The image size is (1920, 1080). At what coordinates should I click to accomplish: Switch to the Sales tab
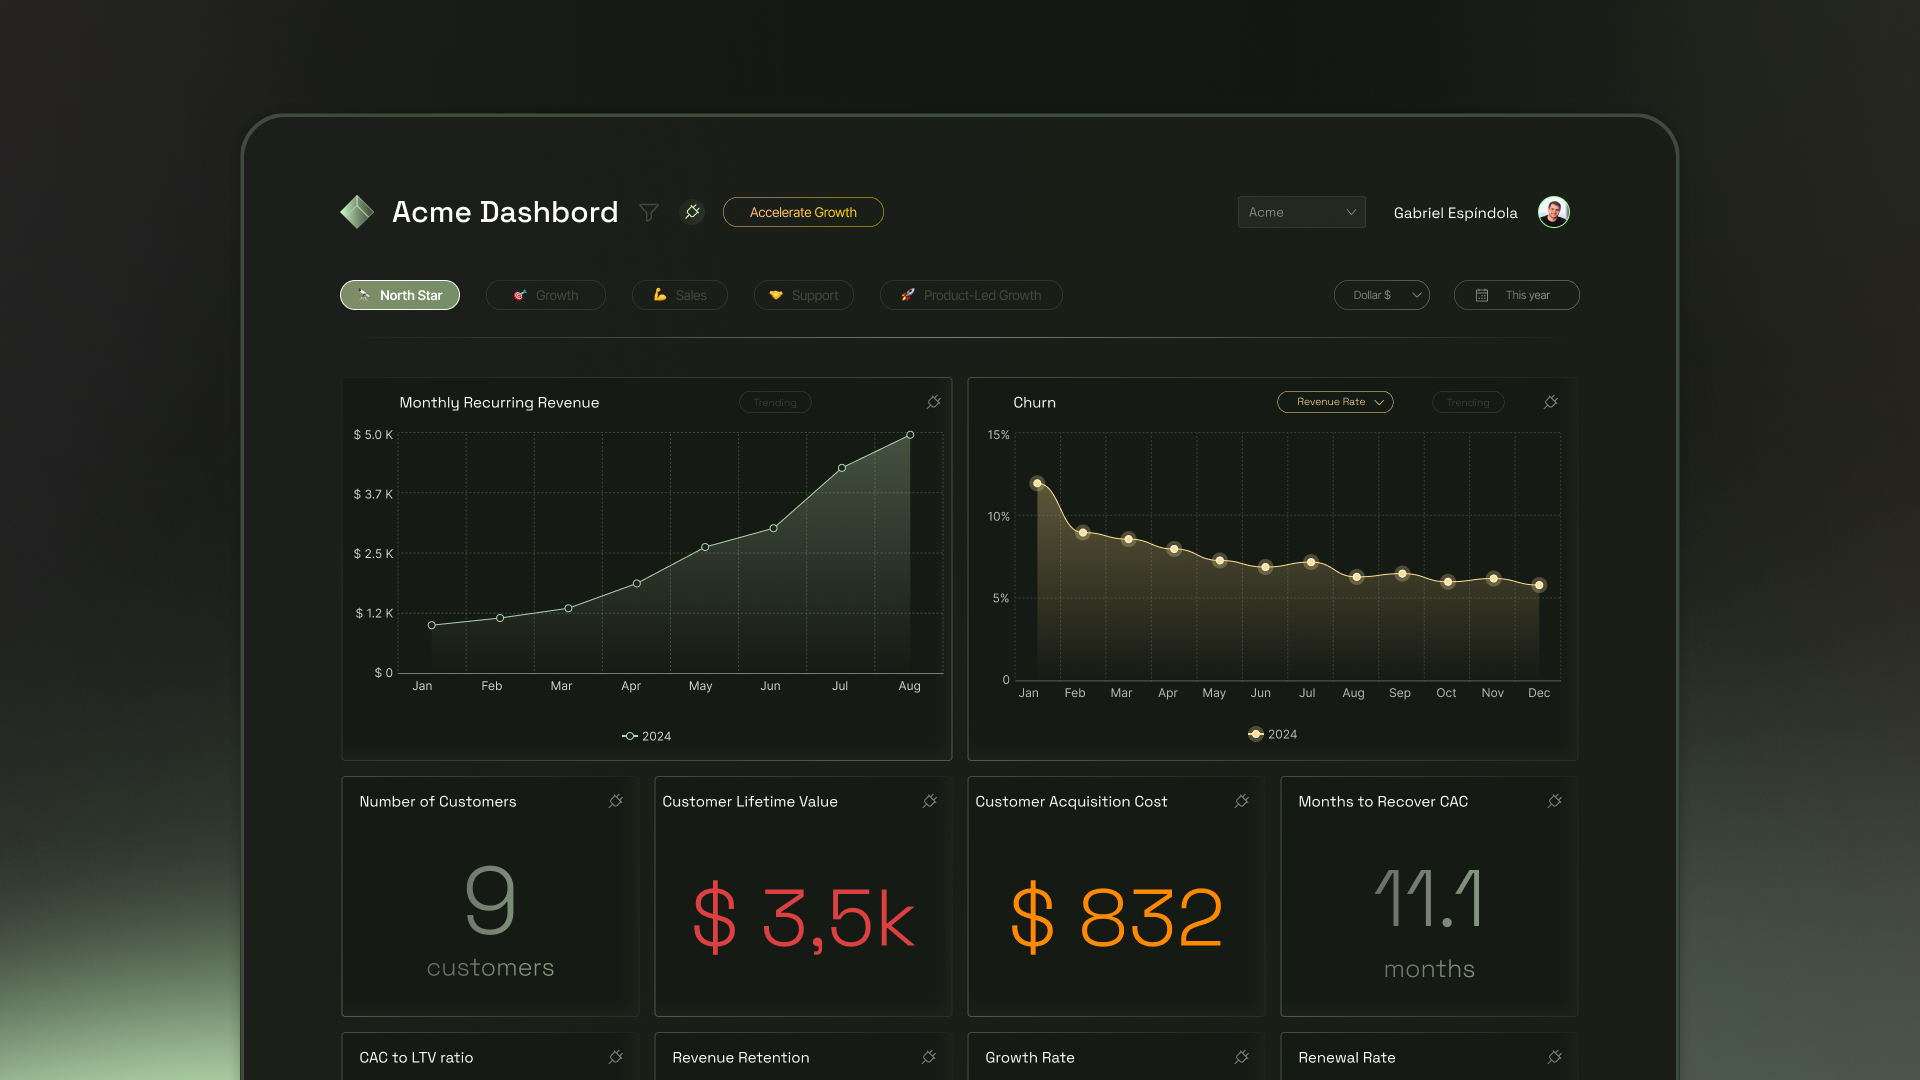pos(680,295)
